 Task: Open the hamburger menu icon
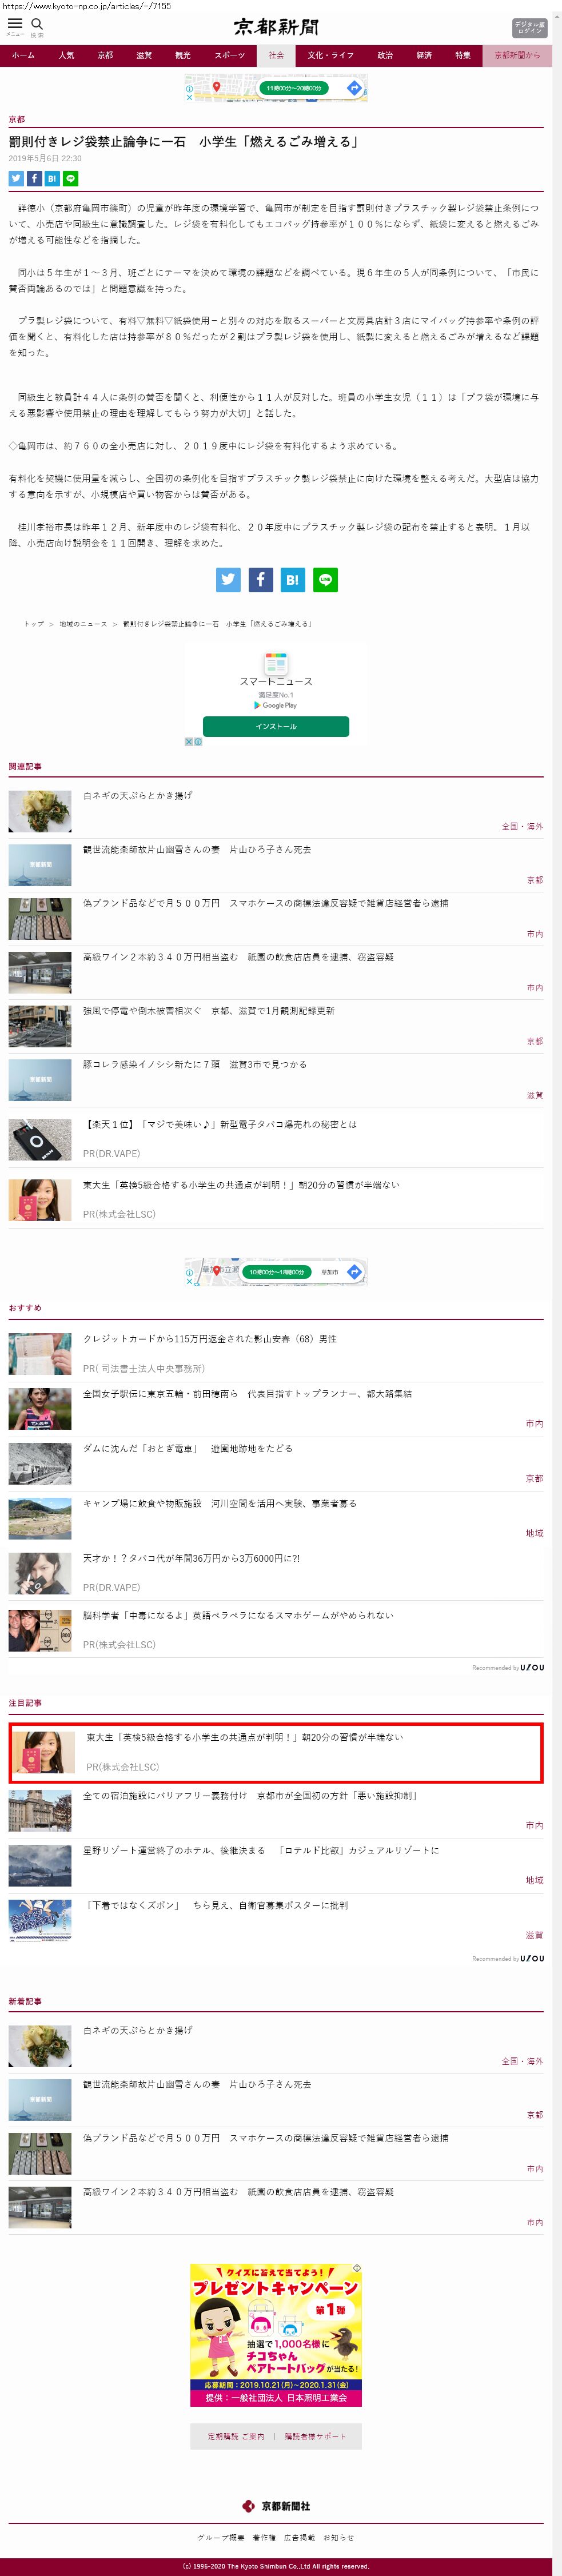pos(15,25)
